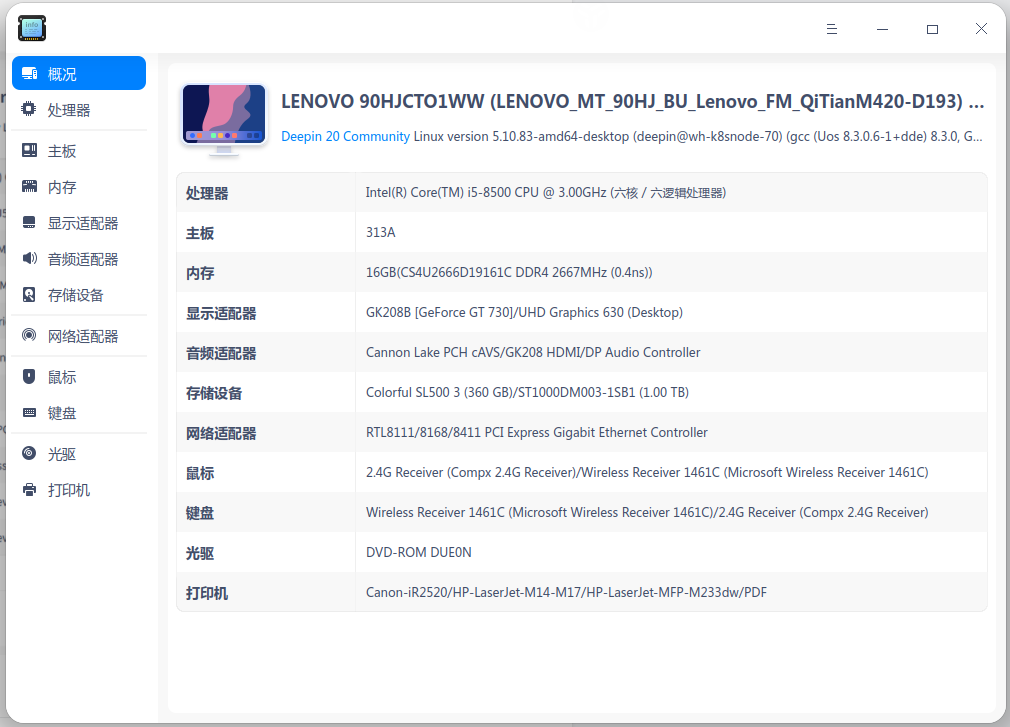This screenshot has width=1010, height=727.
Task: Click the 打印机 row label in table
Action: [x=207, y=593]
